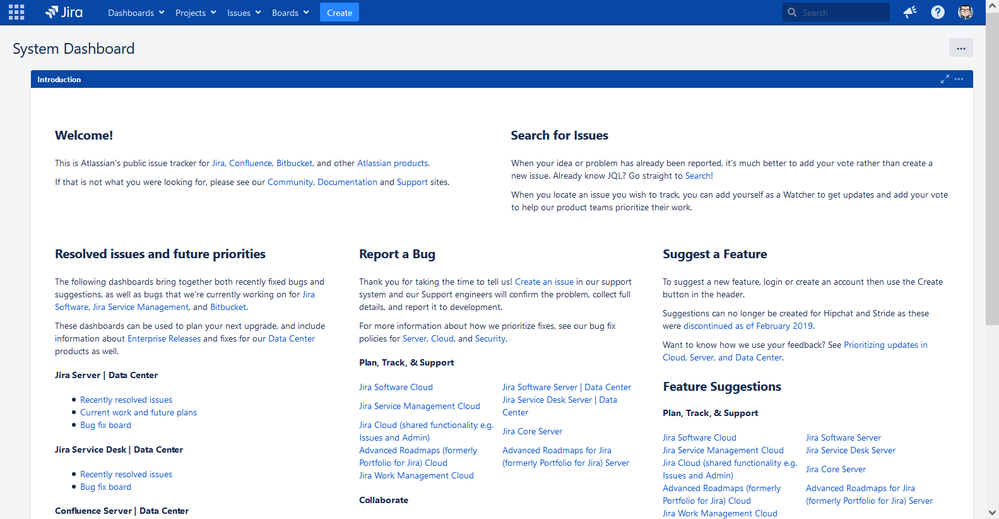
Task: Open the Create an issue link
Action: click(544, 281)
